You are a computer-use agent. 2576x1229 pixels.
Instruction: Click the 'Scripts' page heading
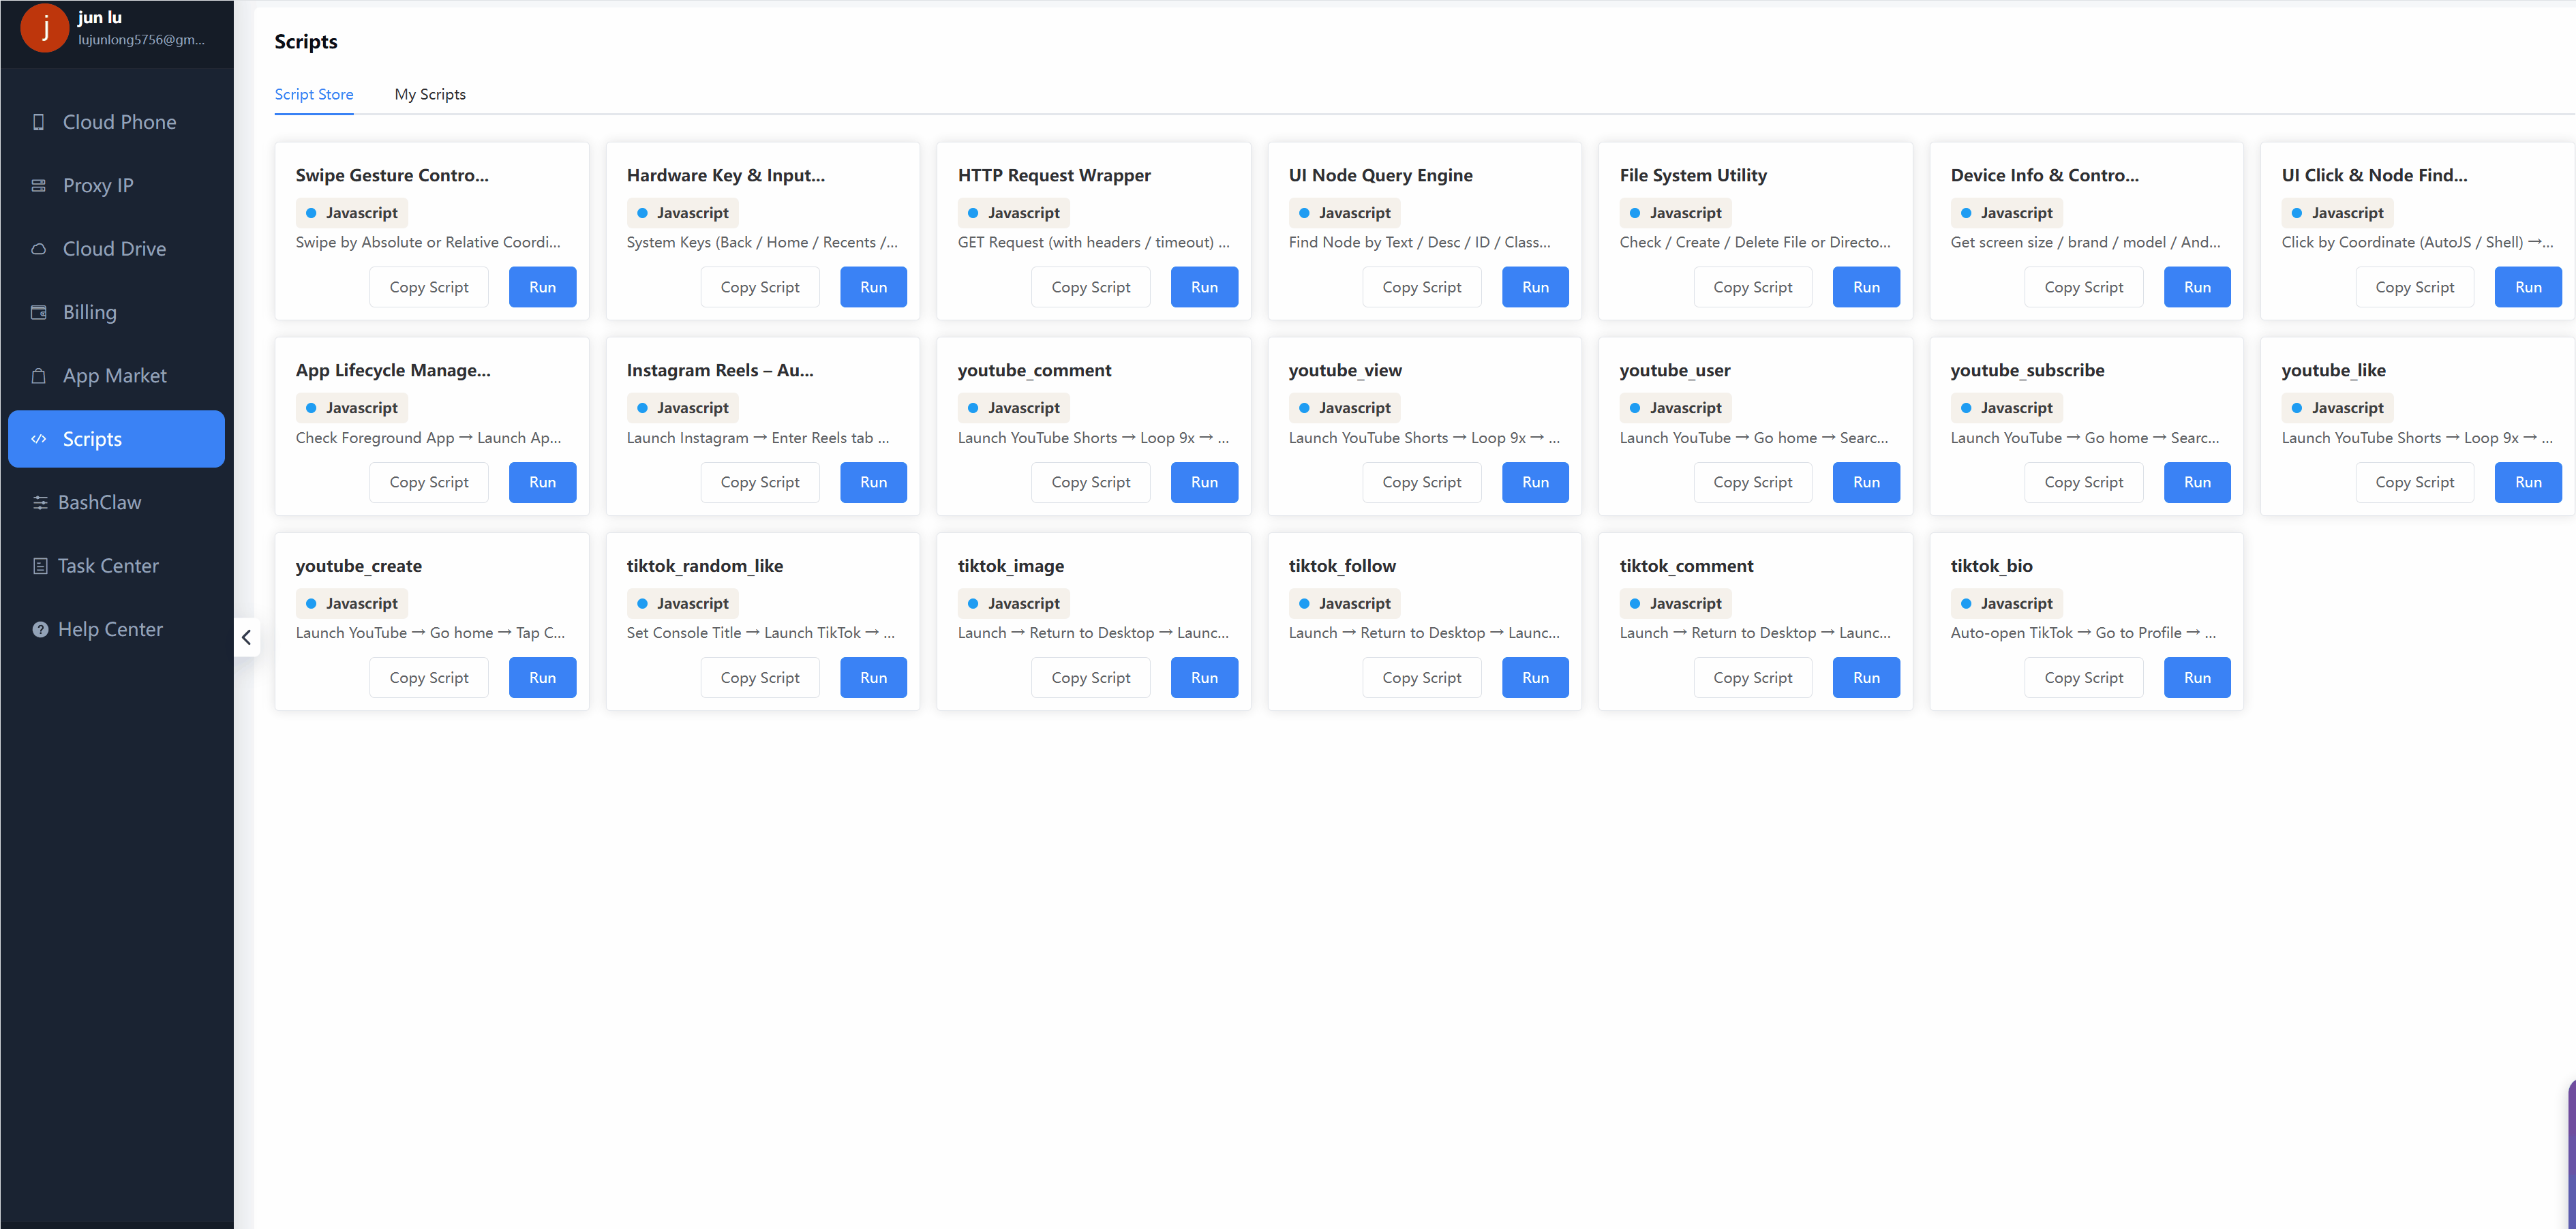(306, 41)
